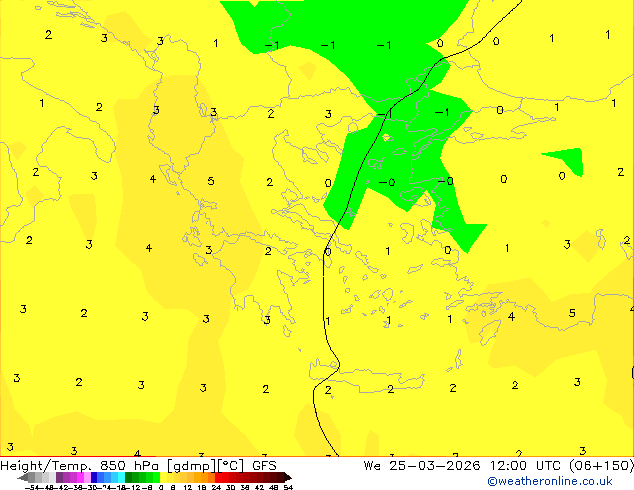
Task: Click the dark brown right arrow end of the legend
Action: coord(288,477)
